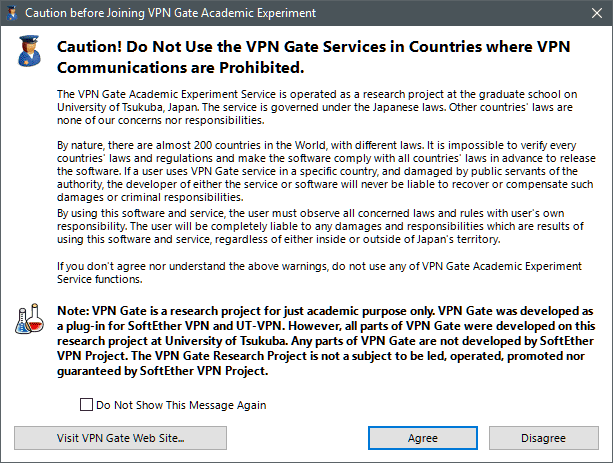This screenshot has height=463, width=613.
Task: Click 'guaranteed by SoftEther VPN Project' final note line
Action: 163,371
